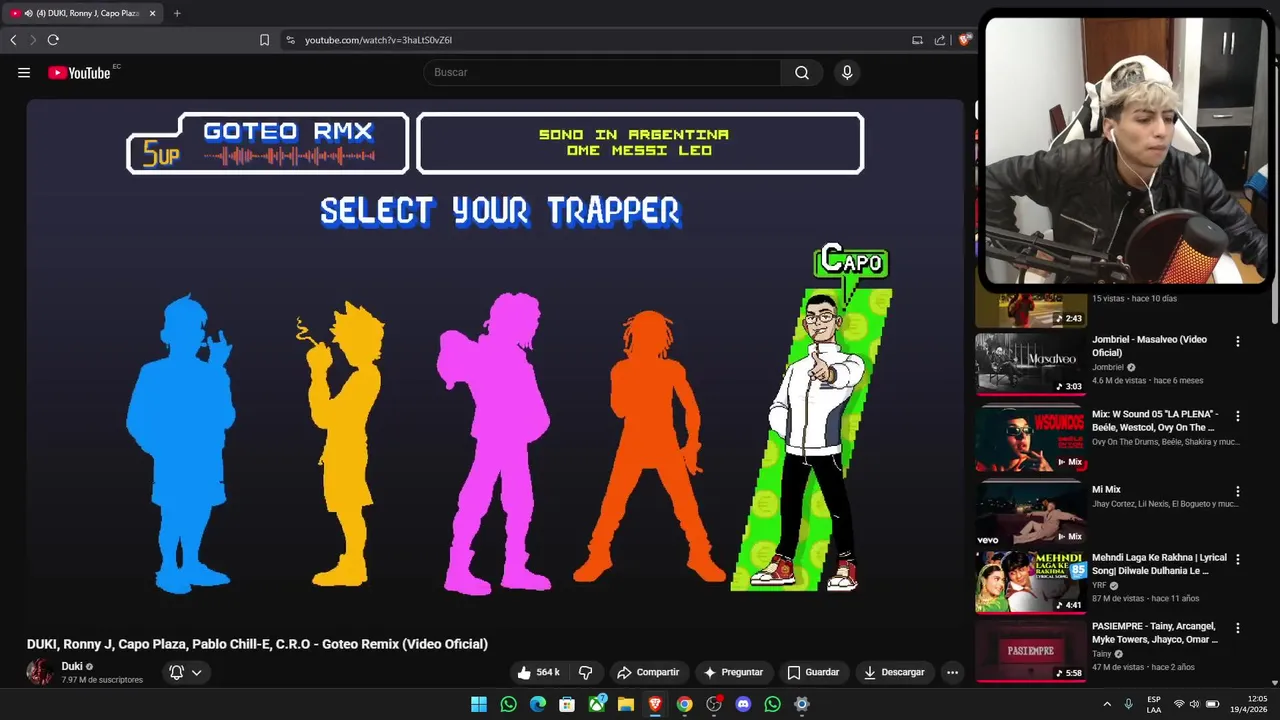1280x720 pixels.
Task: Open the OBS Studio taskbar icon
Action: coord(714,704)
